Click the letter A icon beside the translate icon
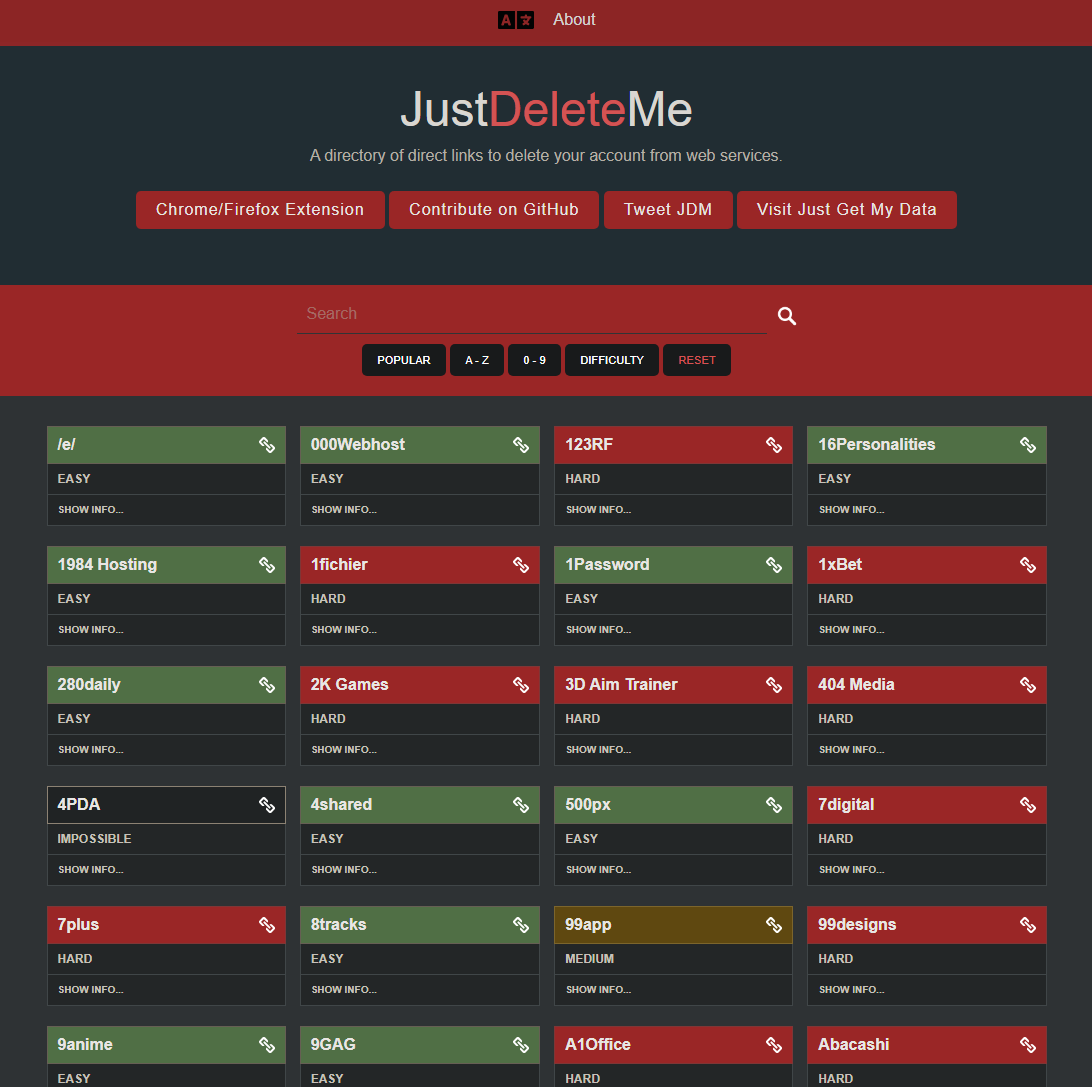The image size is (1092, 1087). pos(506,20)
